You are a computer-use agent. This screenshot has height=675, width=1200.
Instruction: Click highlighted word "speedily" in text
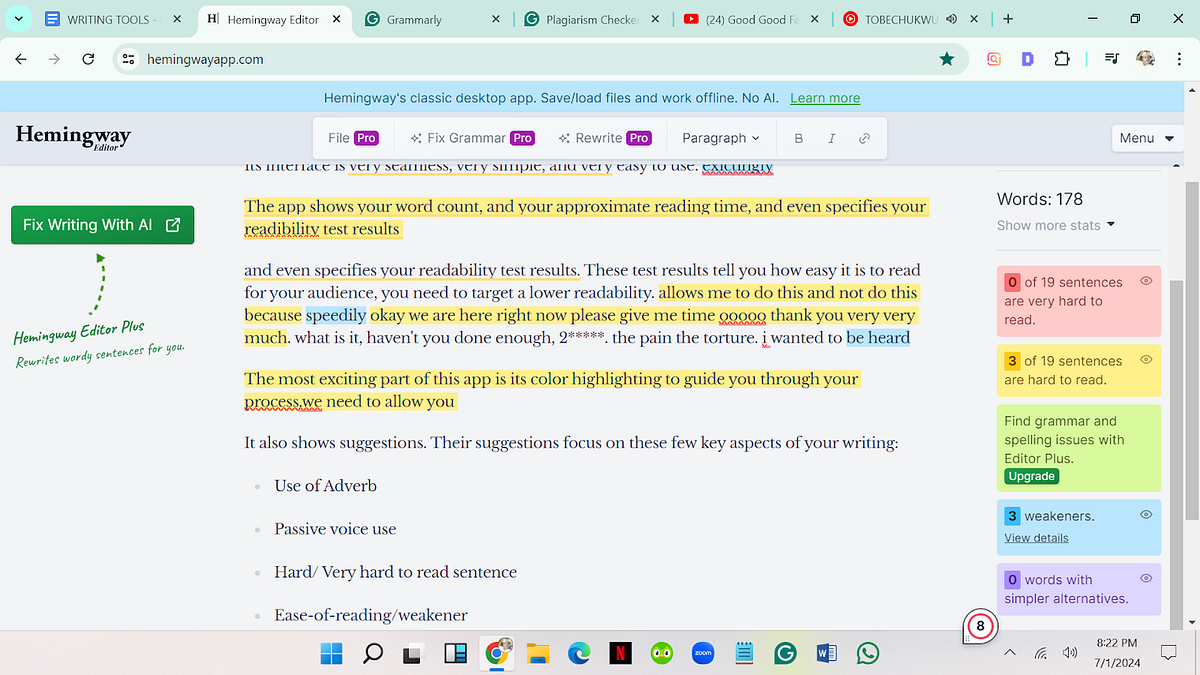tap(335, 315)
